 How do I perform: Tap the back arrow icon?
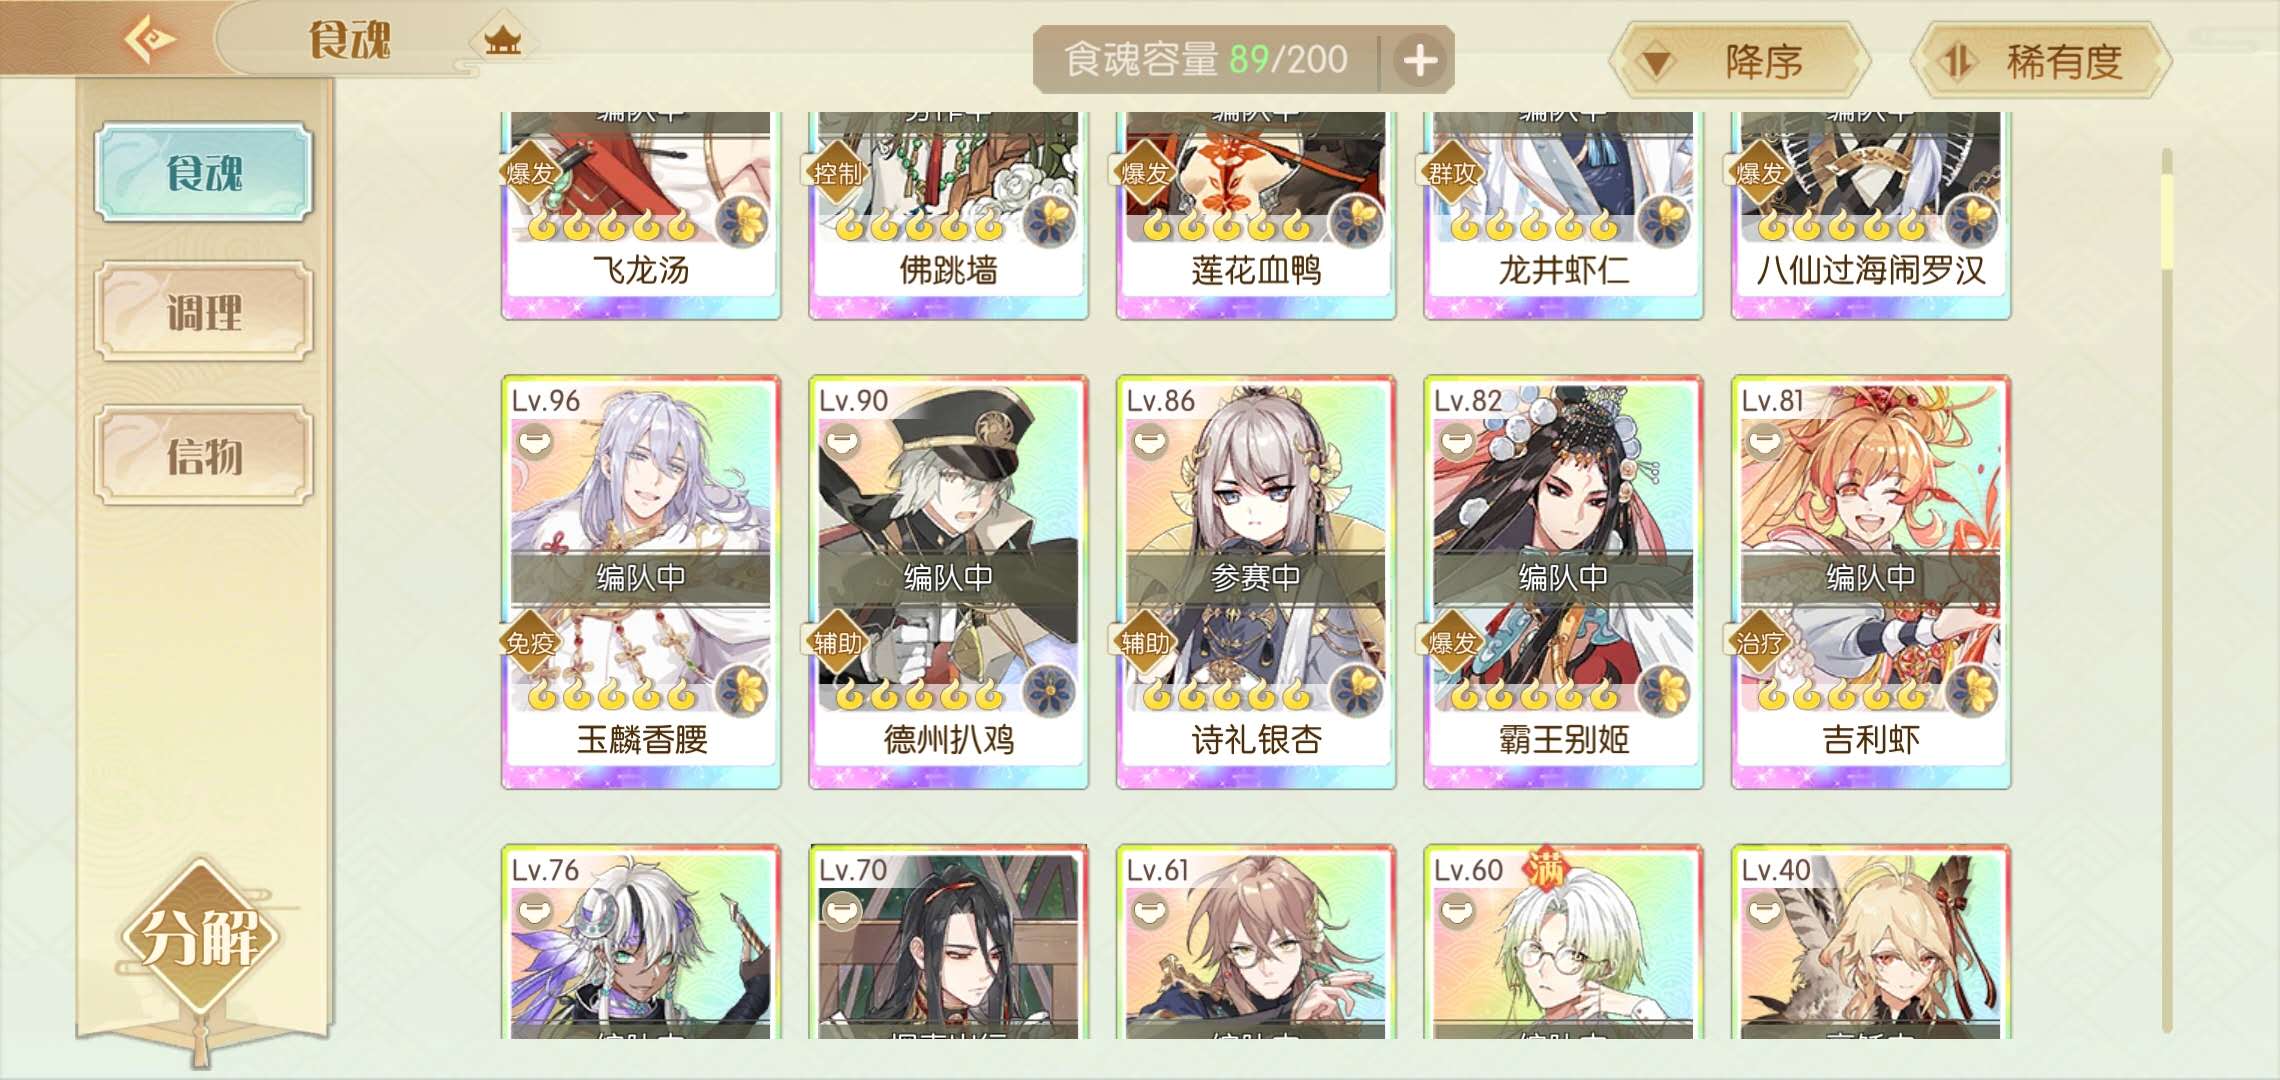(150, 40)
